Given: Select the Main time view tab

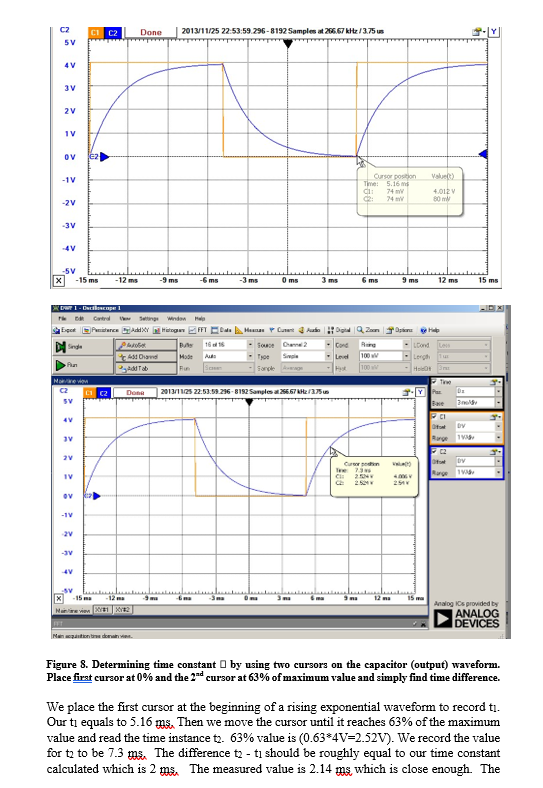Looking at the screenshot, I should (73, 610).
